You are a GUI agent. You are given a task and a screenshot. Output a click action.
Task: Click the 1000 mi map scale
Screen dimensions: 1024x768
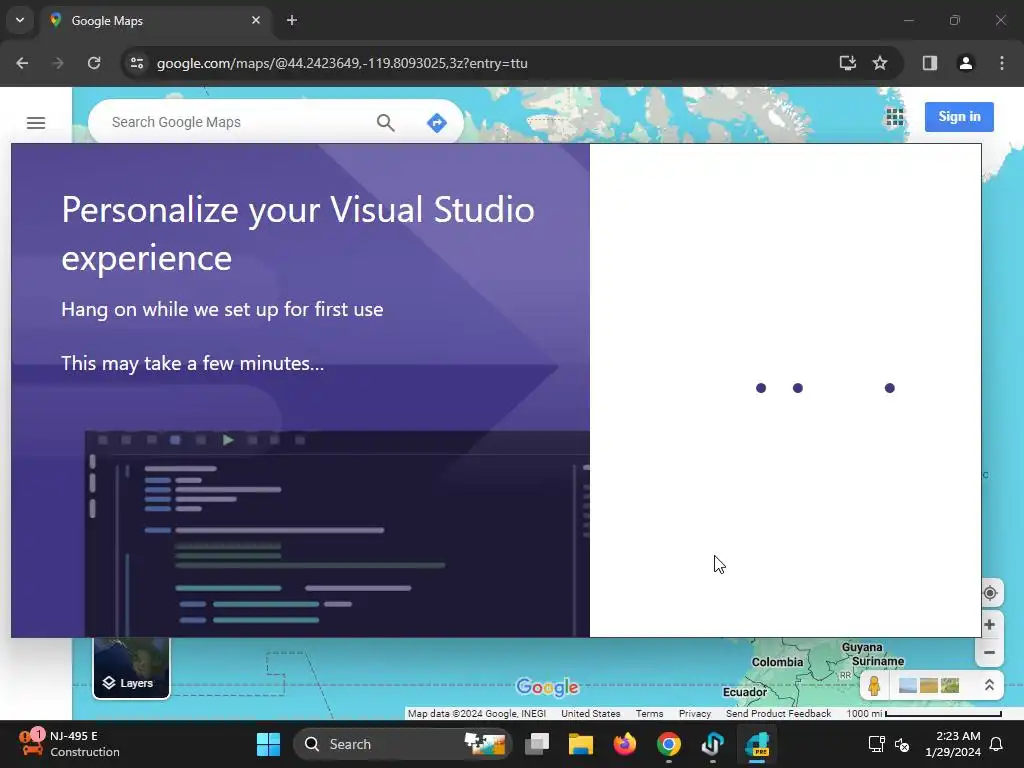tap(923, 714)
